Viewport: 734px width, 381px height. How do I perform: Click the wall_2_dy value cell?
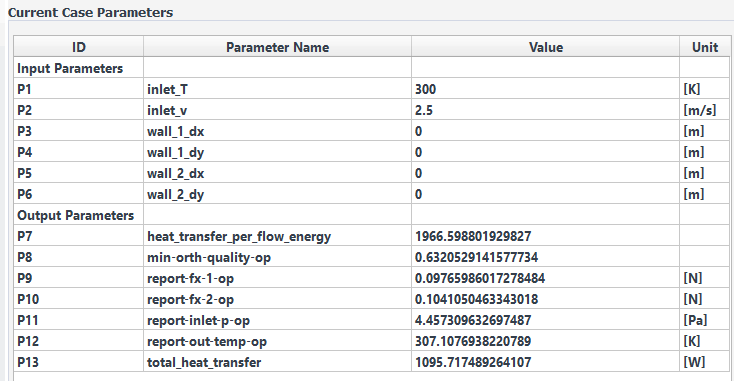(x=545, y=194)
